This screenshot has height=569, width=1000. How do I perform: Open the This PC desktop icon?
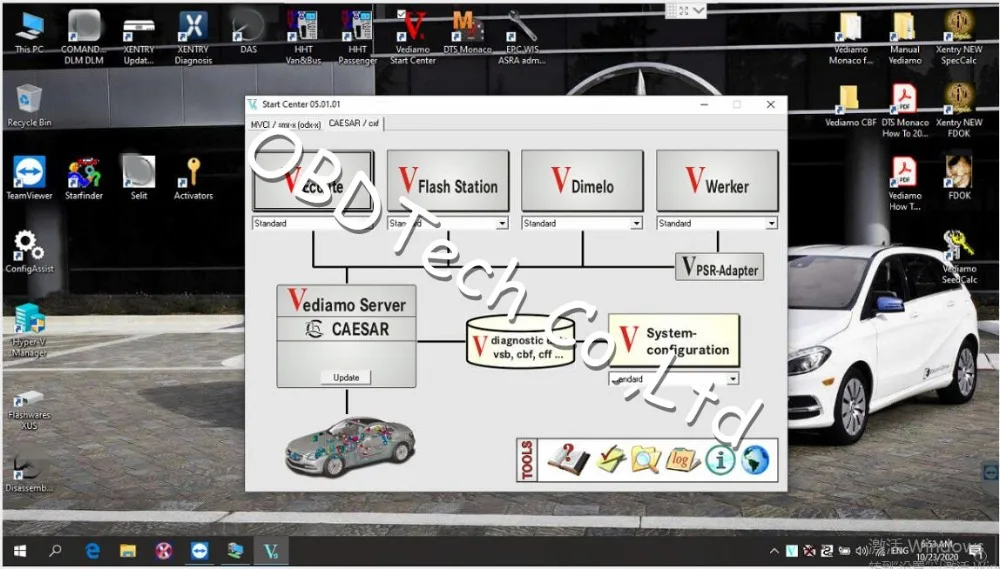pyautogui.click(x=29, y=32)
